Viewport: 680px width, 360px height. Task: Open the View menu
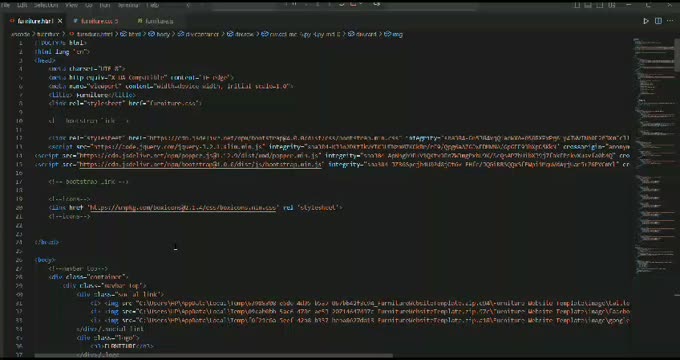[72, 5]
